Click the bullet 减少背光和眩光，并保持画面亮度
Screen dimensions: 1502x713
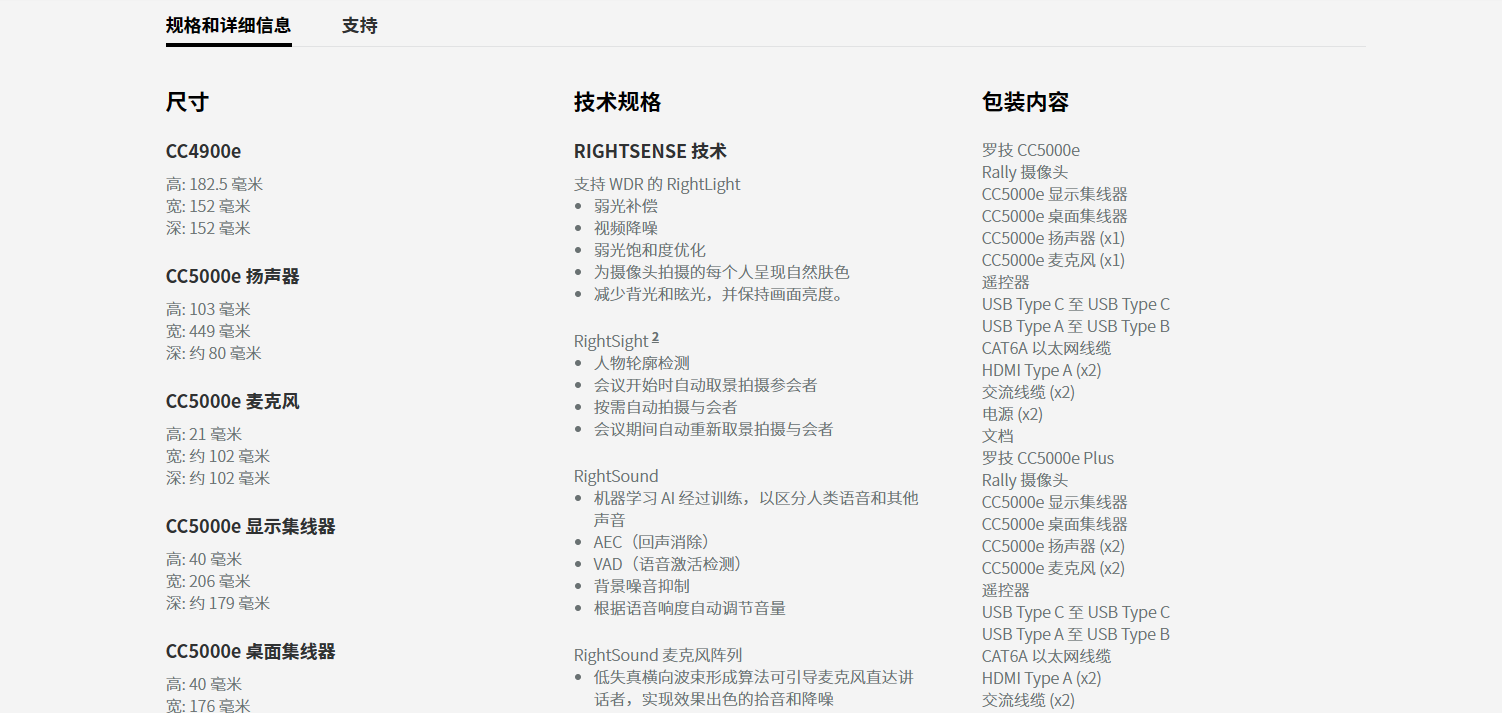tap(720, 294)
